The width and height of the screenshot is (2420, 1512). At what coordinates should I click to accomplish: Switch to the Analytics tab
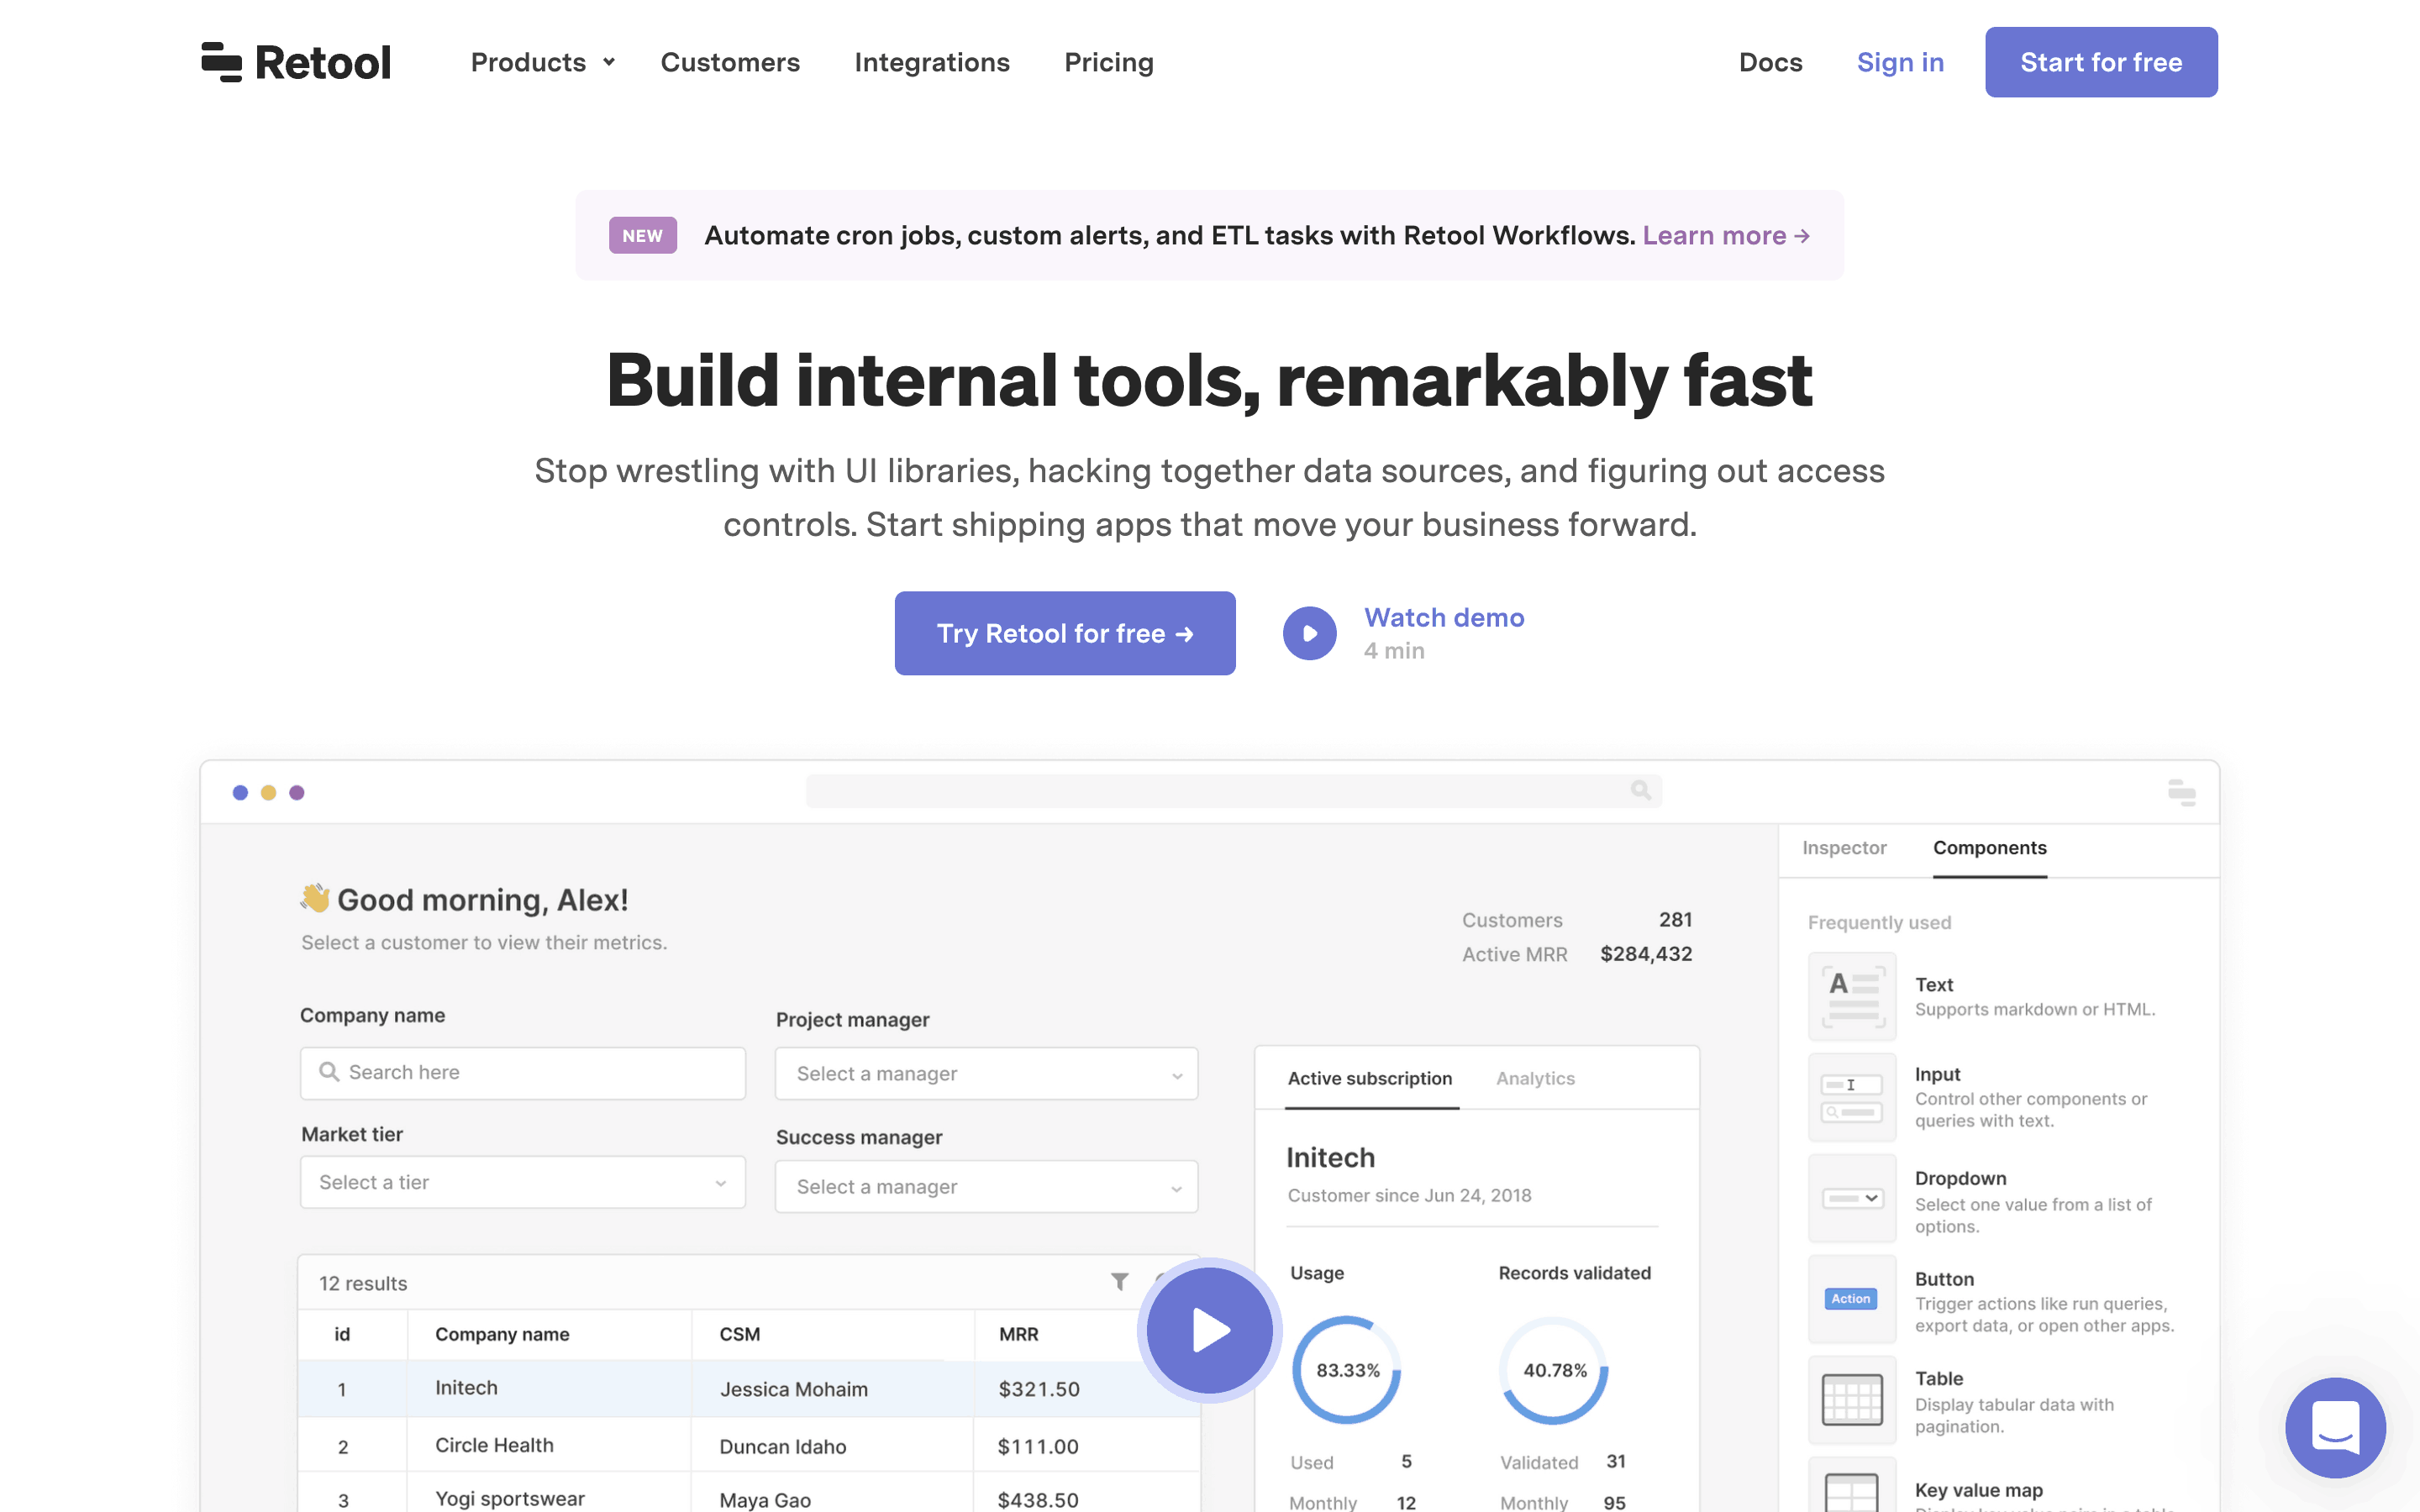coord(1535,1078)
